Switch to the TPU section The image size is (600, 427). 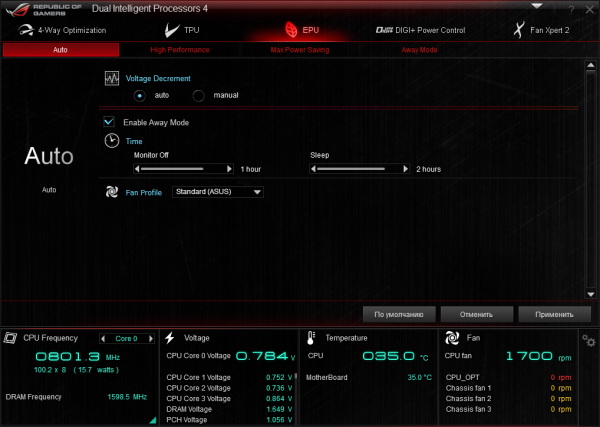tap(182, 30)
